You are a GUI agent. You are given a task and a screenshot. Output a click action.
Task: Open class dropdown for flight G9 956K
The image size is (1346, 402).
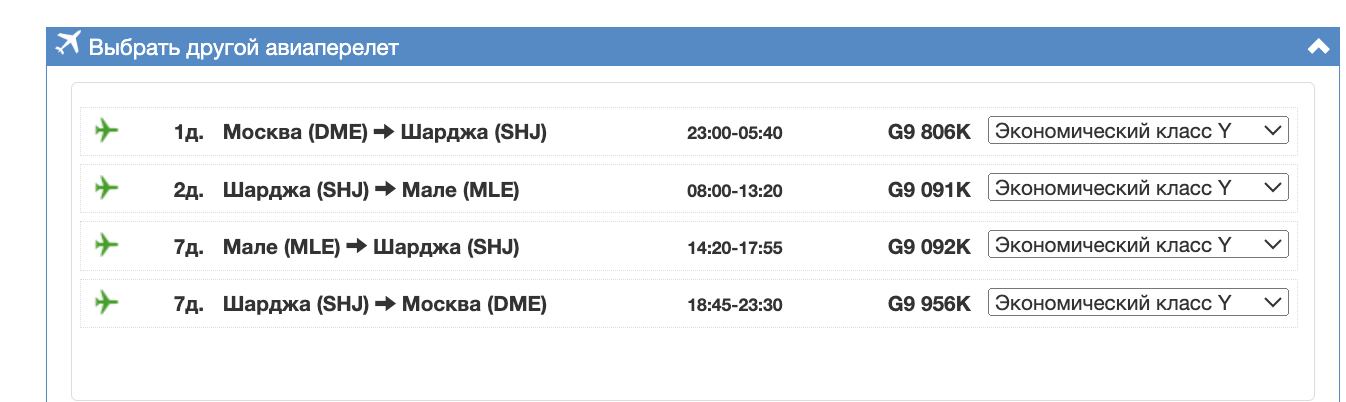1137,302
